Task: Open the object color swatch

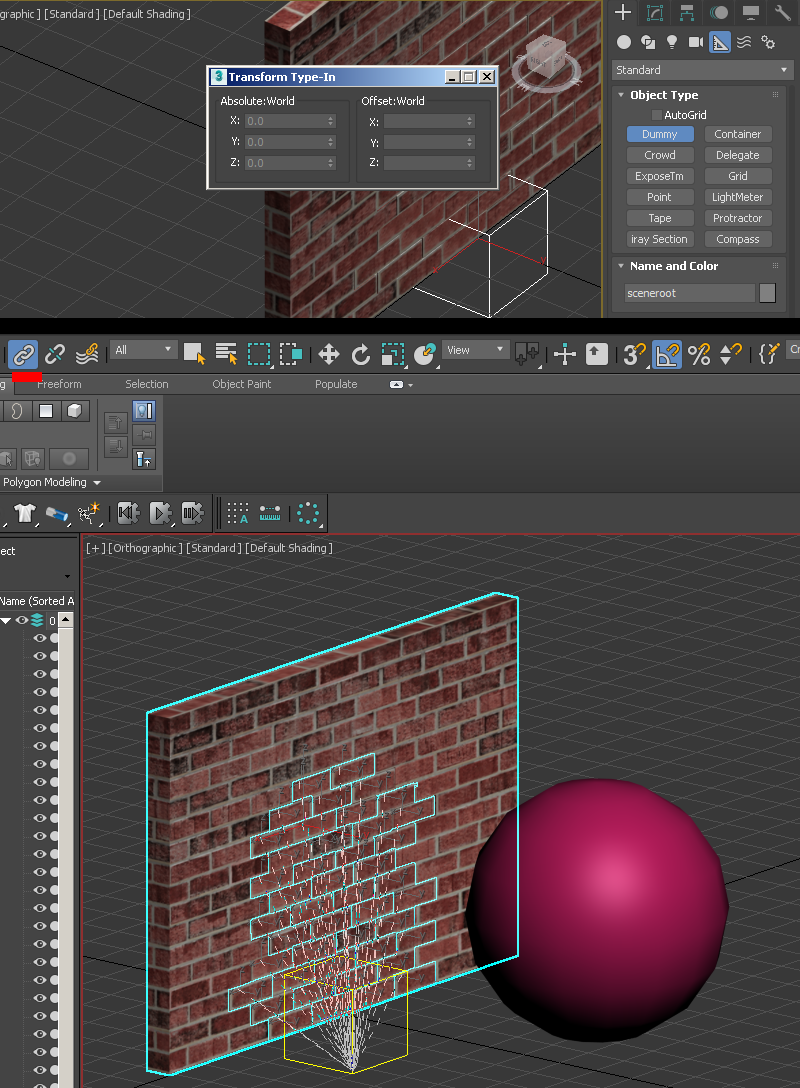Action: coord(767,293)
